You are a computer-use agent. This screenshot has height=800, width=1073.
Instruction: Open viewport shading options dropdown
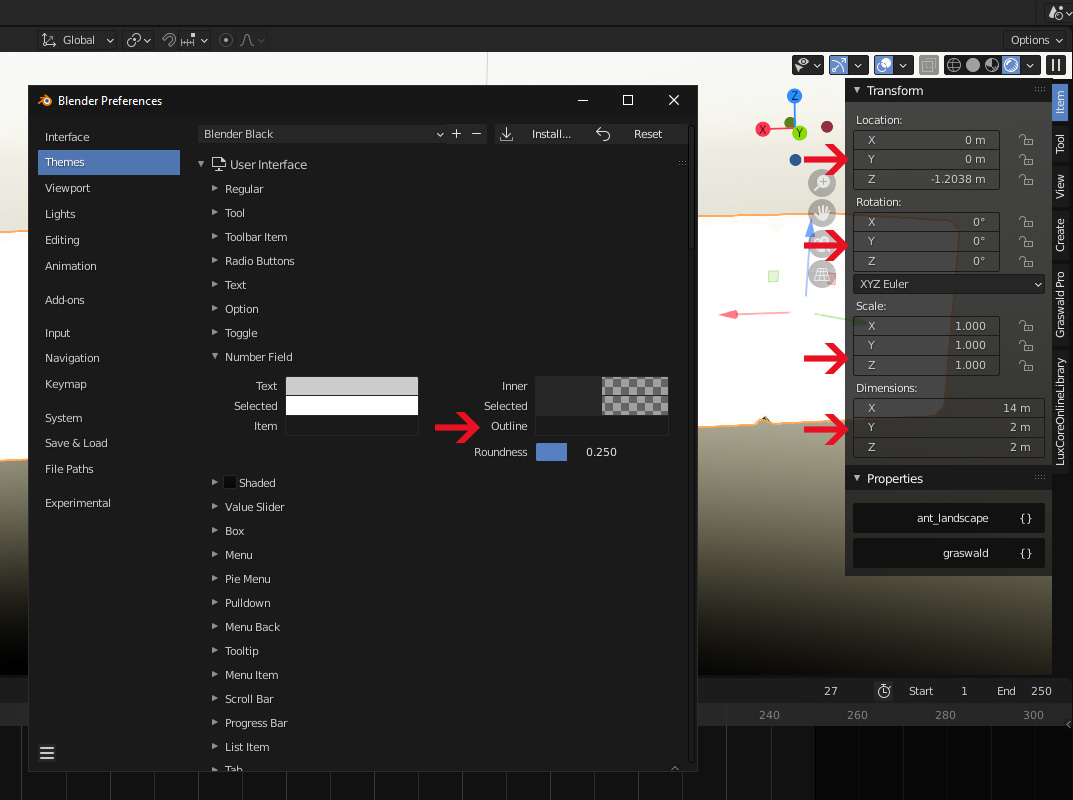click(1030, 65)
